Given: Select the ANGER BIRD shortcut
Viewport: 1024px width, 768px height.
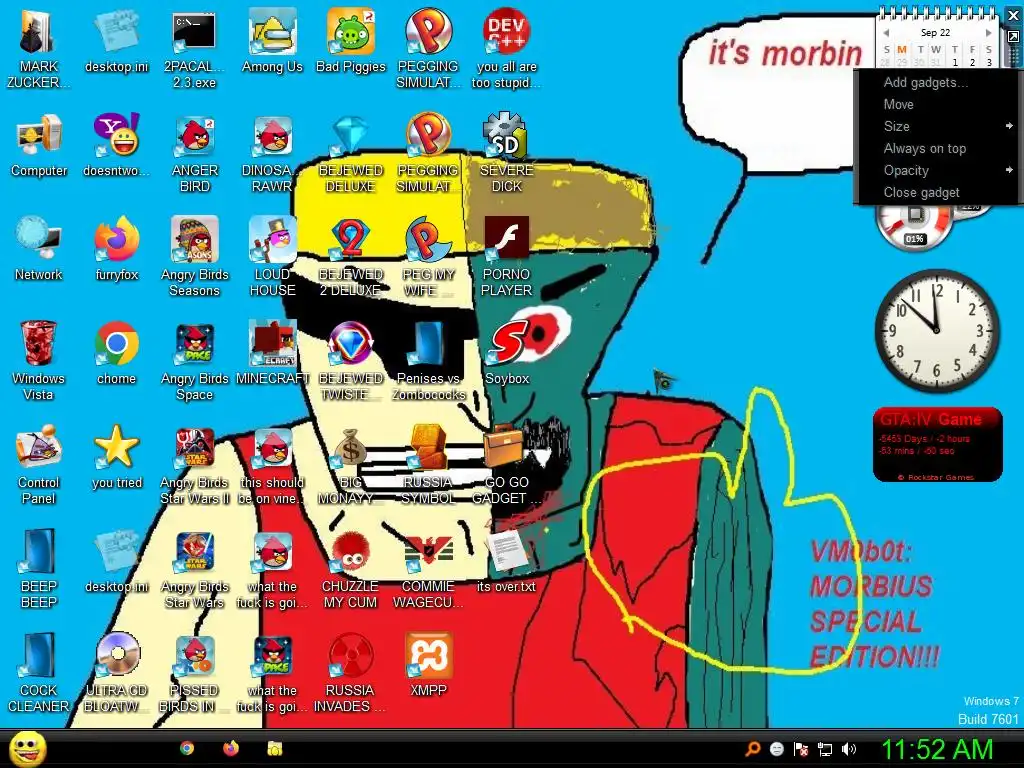Looking at the screenshot, I should point(195,153).
